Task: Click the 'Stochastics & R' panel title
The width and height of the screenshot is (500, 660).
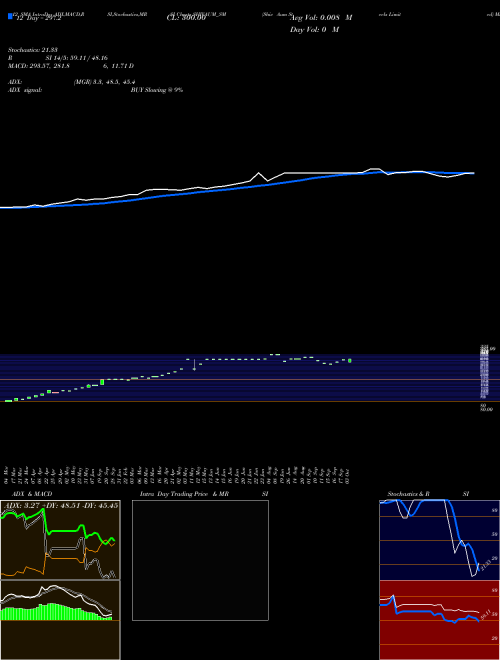Action: 408,494
